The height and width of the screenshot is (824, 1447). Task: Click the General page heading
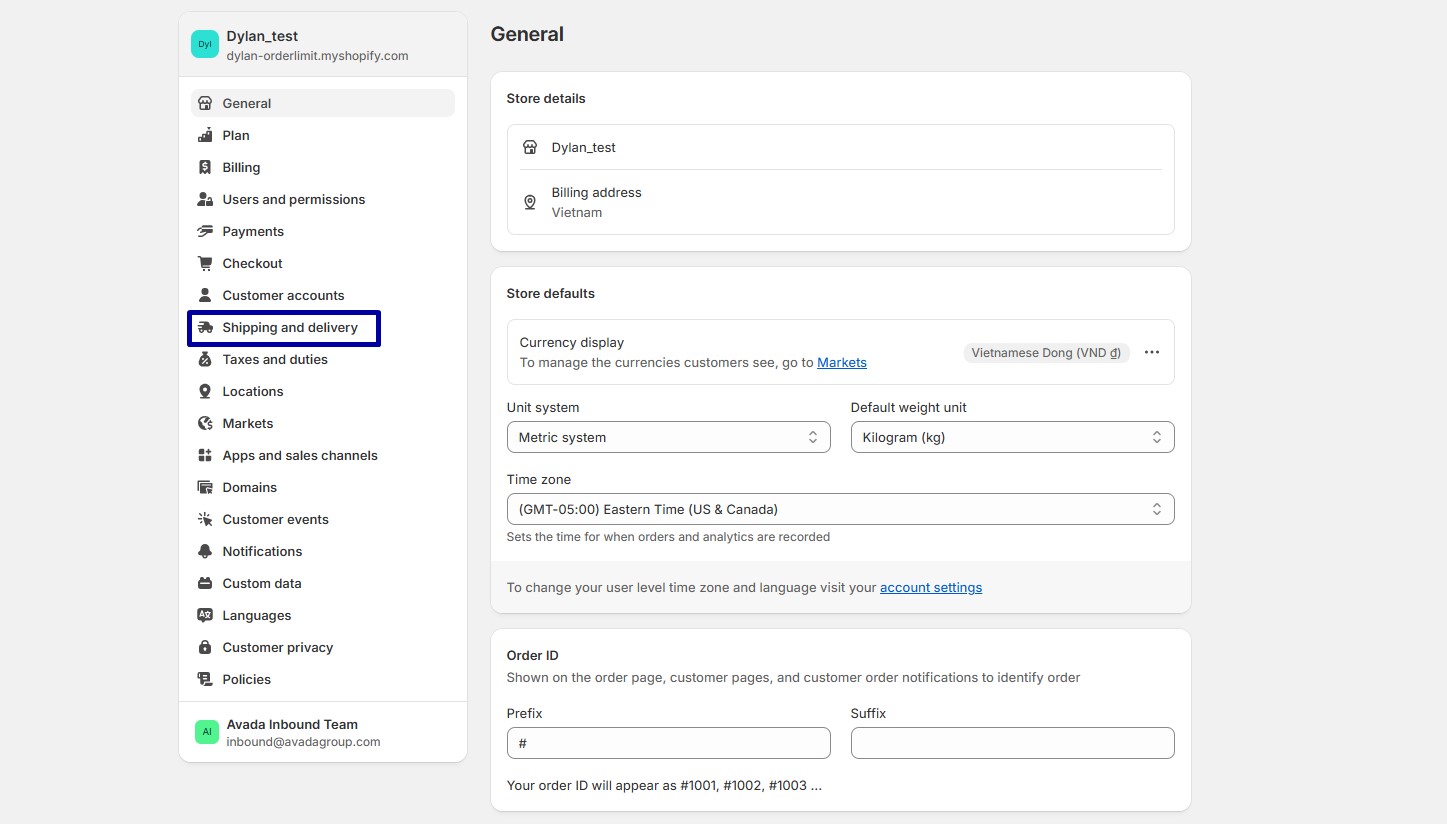pos(527,34)
